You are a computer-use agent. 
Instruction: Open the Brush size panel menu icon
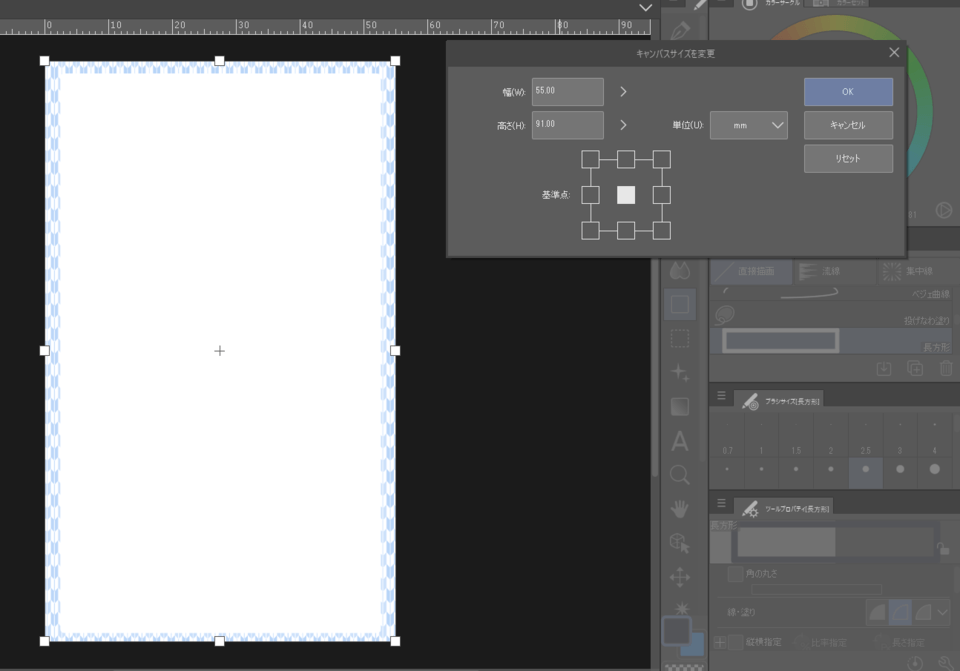tap(721, 395)
